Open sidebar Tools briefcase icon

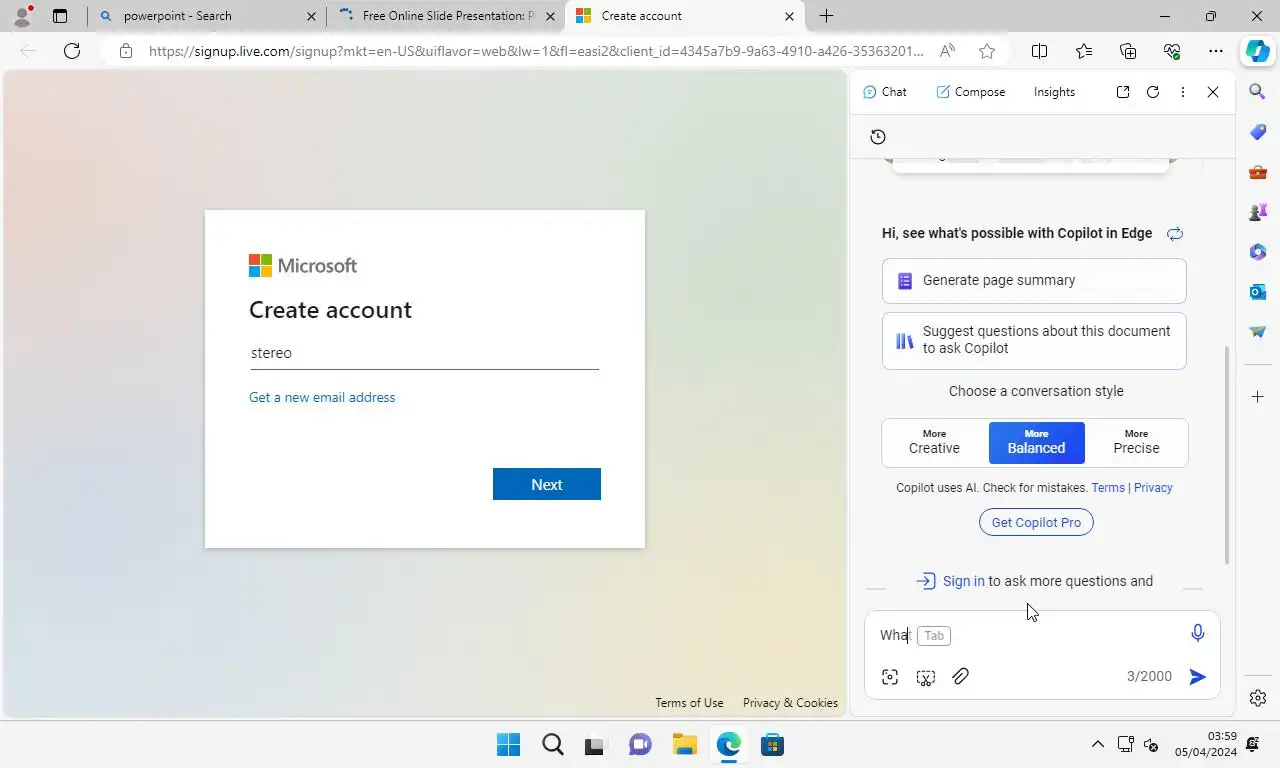point(1258,172)
